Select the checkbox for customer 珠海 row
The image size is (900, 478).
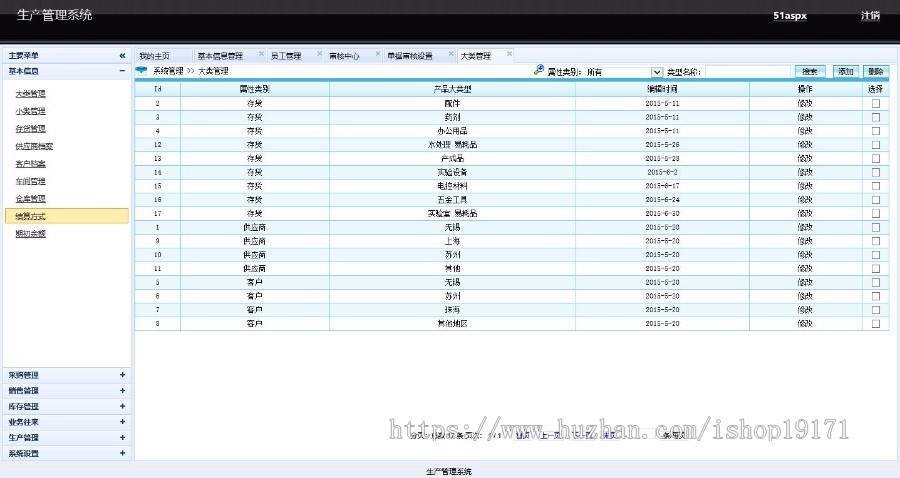(x=875, y=310)
